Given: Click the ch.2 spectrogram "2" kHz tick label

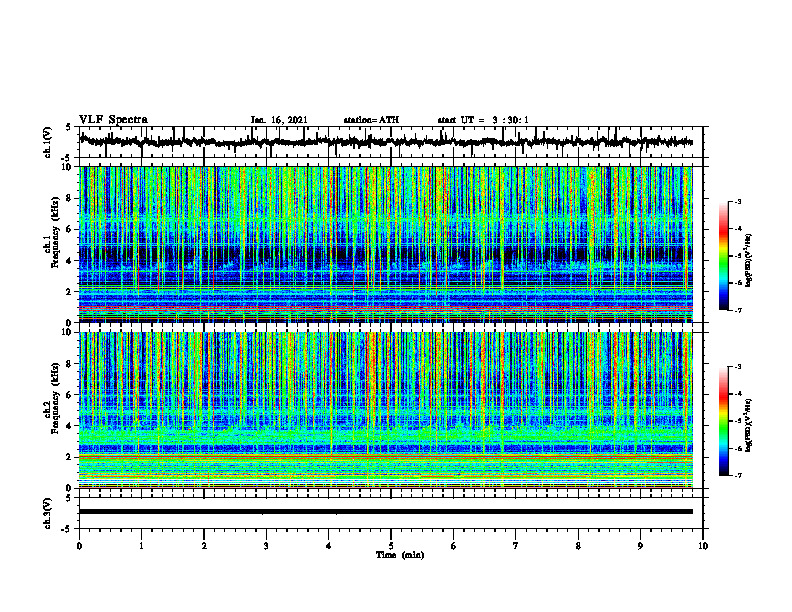Looking at the screenshot, I should click(x=70, y=457).
